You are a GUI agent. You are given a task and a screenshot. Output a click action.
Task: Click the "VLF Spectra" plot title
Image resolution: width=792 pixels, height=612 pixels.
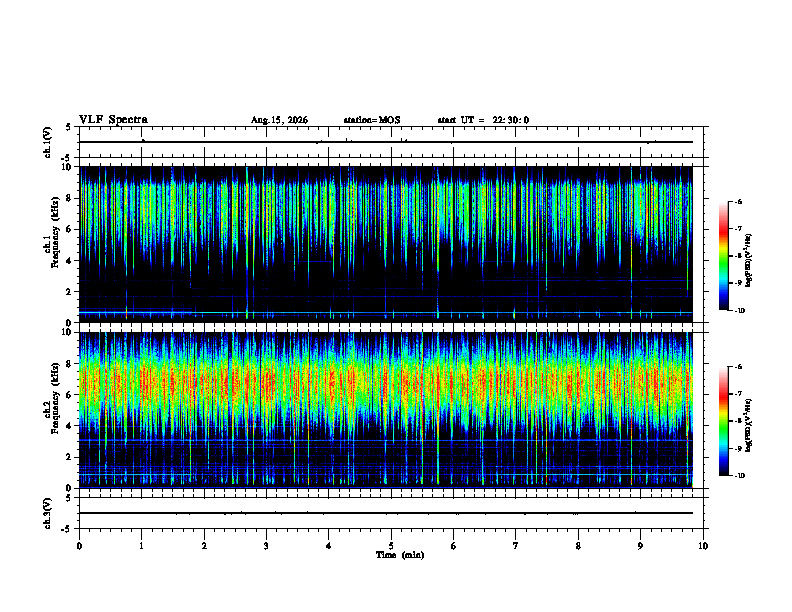pyautogui.click(x=113, y=120)
